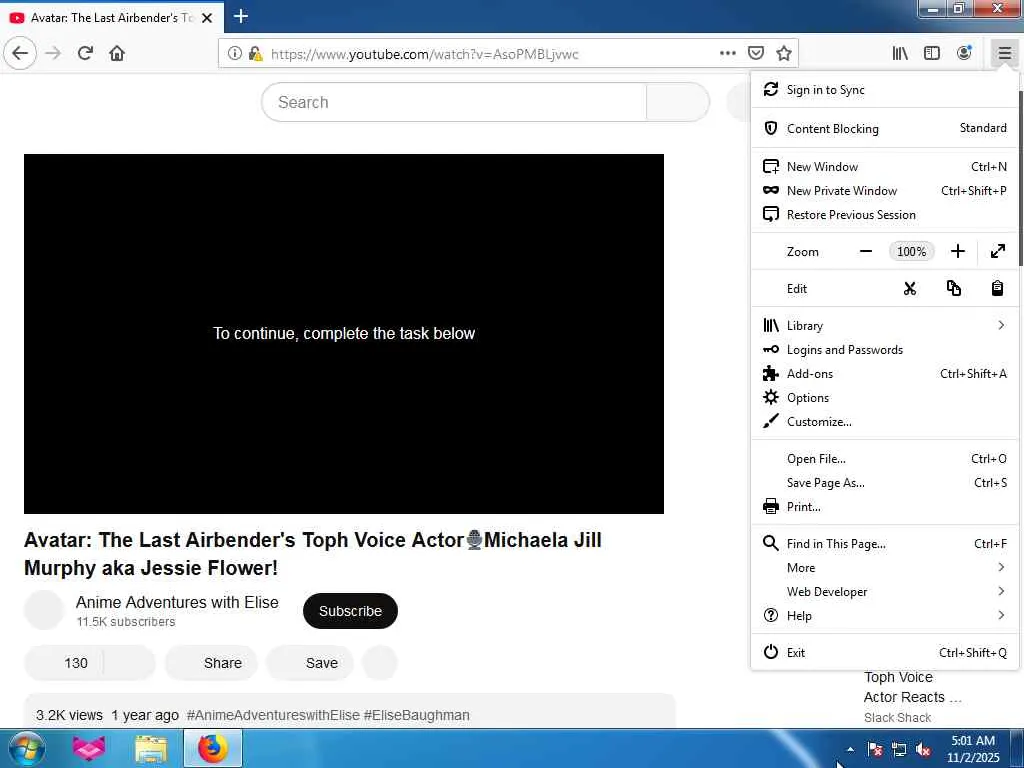
Task: Close the Avatar YouTube tab
Action: point(207,18)
